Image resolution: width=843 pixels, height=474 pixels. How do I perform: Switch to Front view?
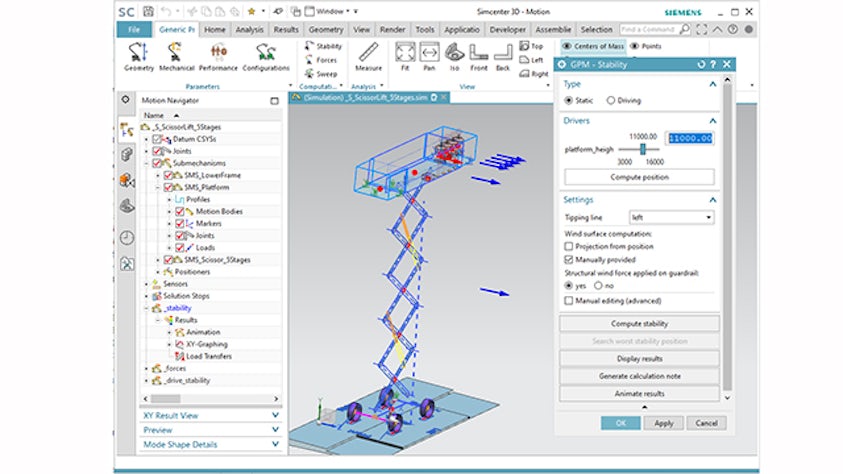point(478,56)
